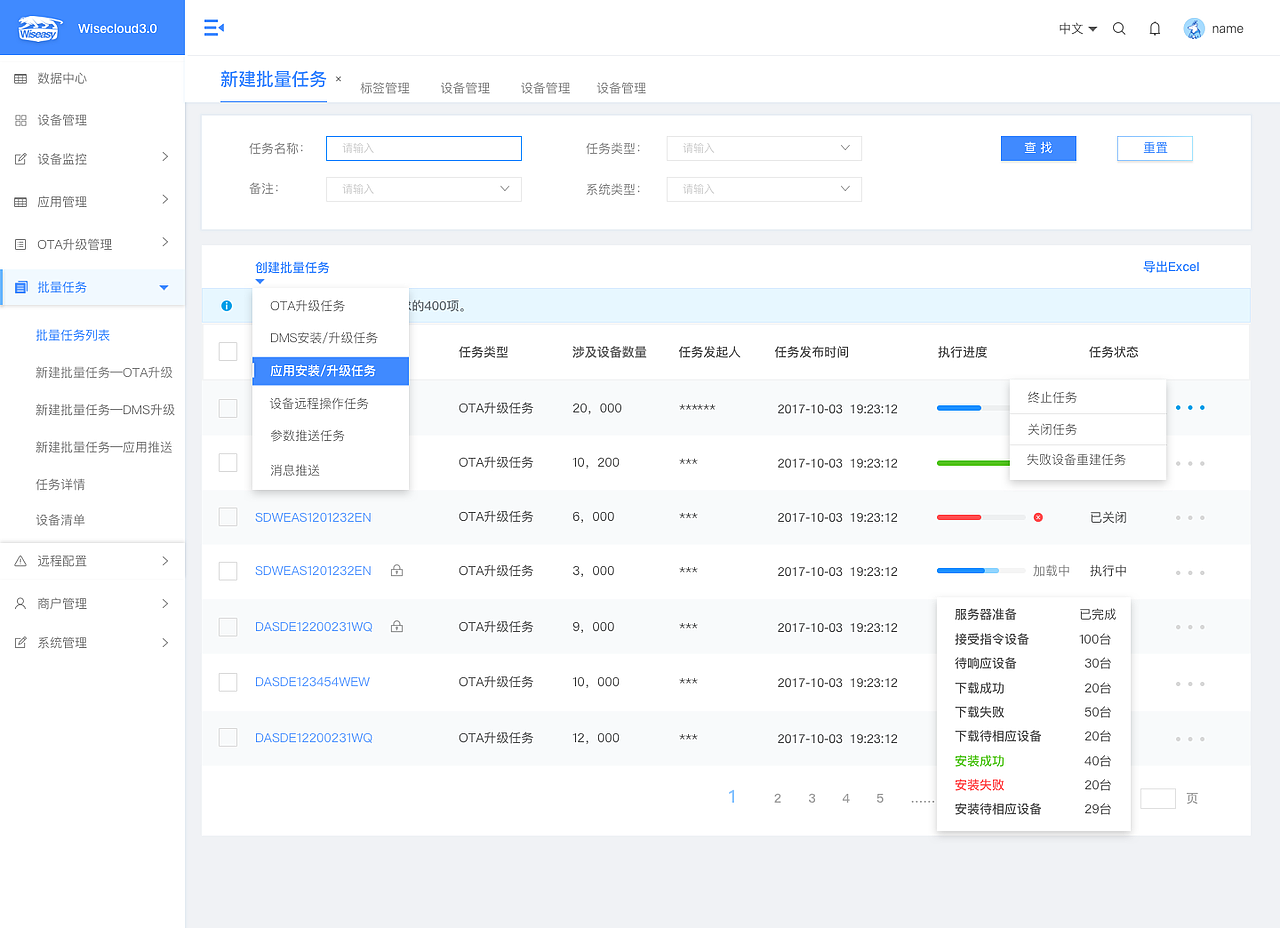Open the 数据中心 section via its table icon
Image resolution: width=1280 pixels, height=928 pixels.
(22, 78)
